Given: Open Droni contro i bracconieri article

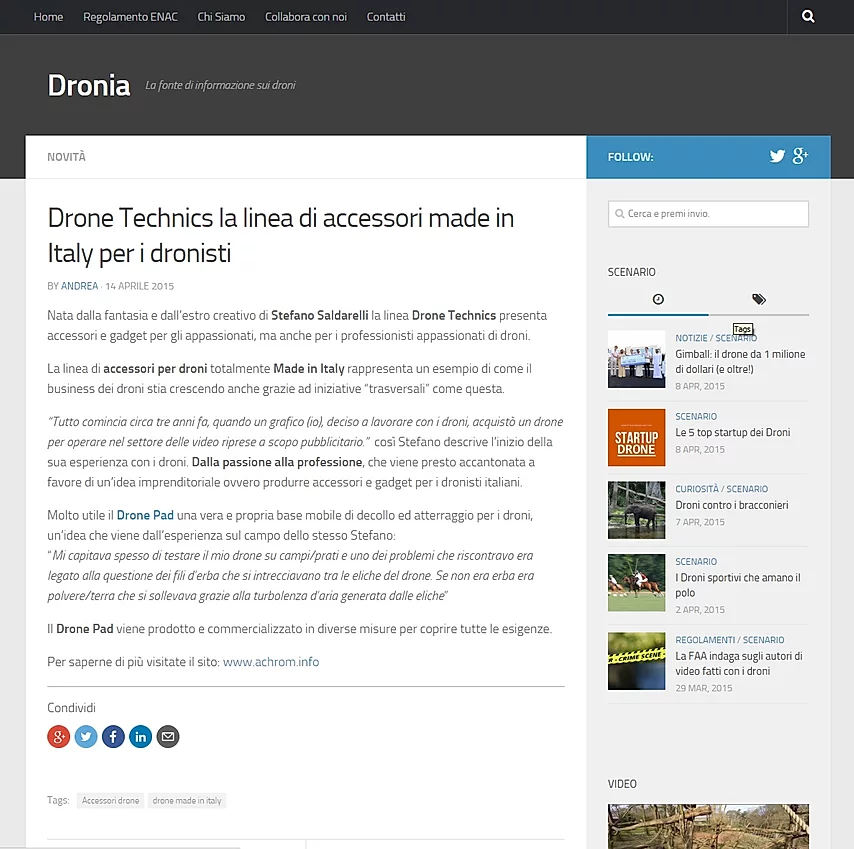Looking at the screenshot, I should click(731, 505).
